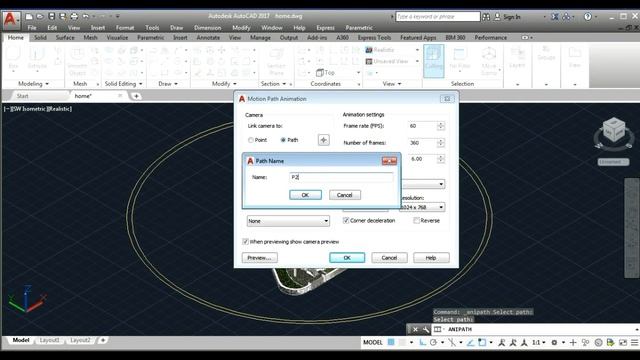The image size is (640, 360).
Task: Close the command line with X icon
Action: (415, 329)
